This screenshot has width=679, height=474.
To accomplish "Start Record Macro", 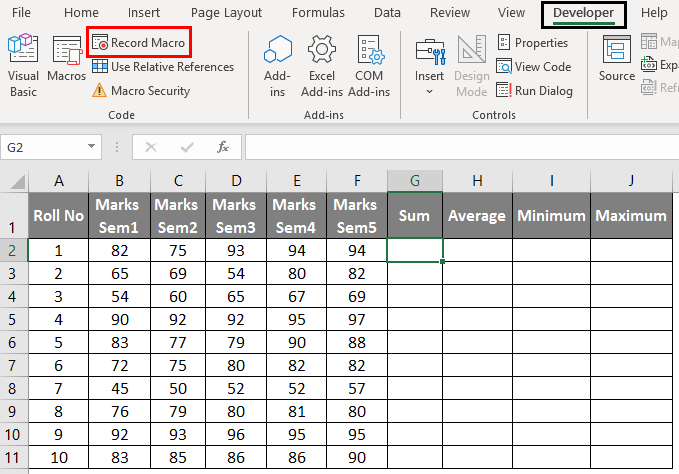I will (x=139, y=43).
